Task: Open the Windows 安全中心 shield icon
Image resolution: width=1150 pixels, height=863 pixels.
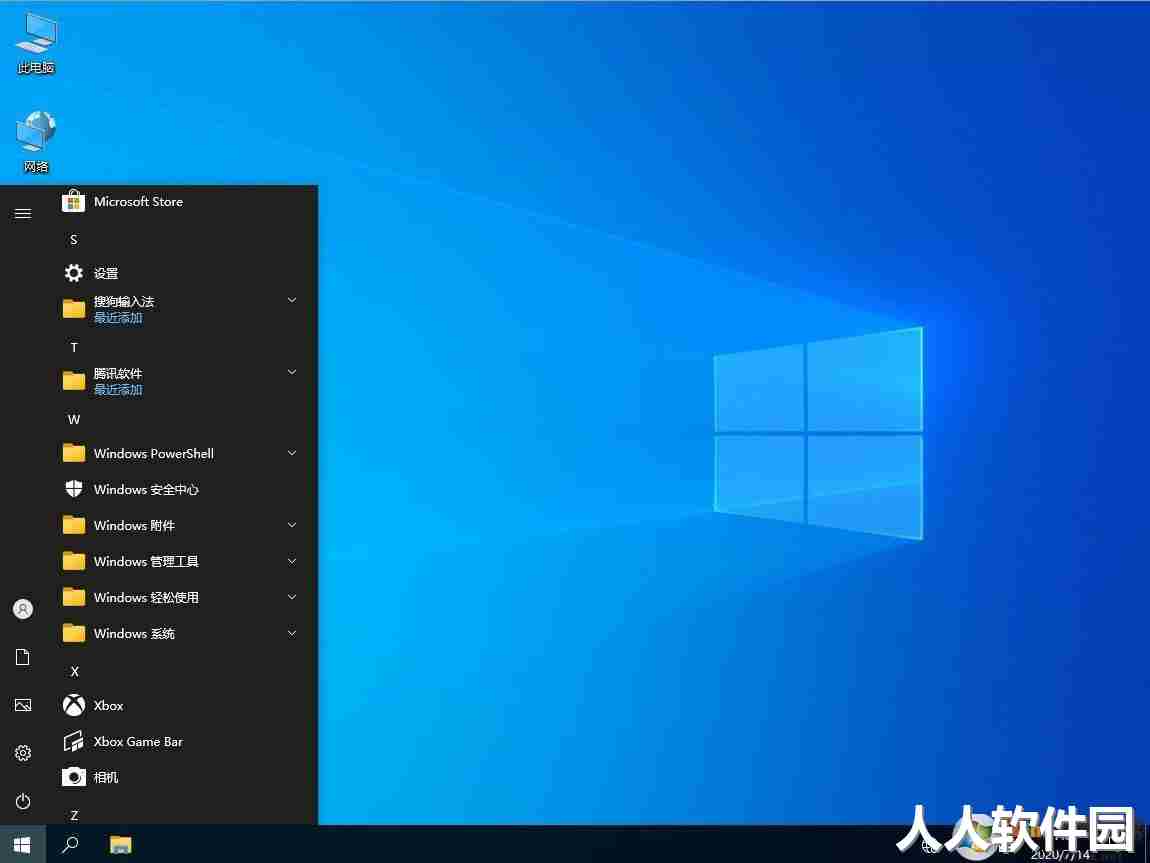Action: pos(73,489)
